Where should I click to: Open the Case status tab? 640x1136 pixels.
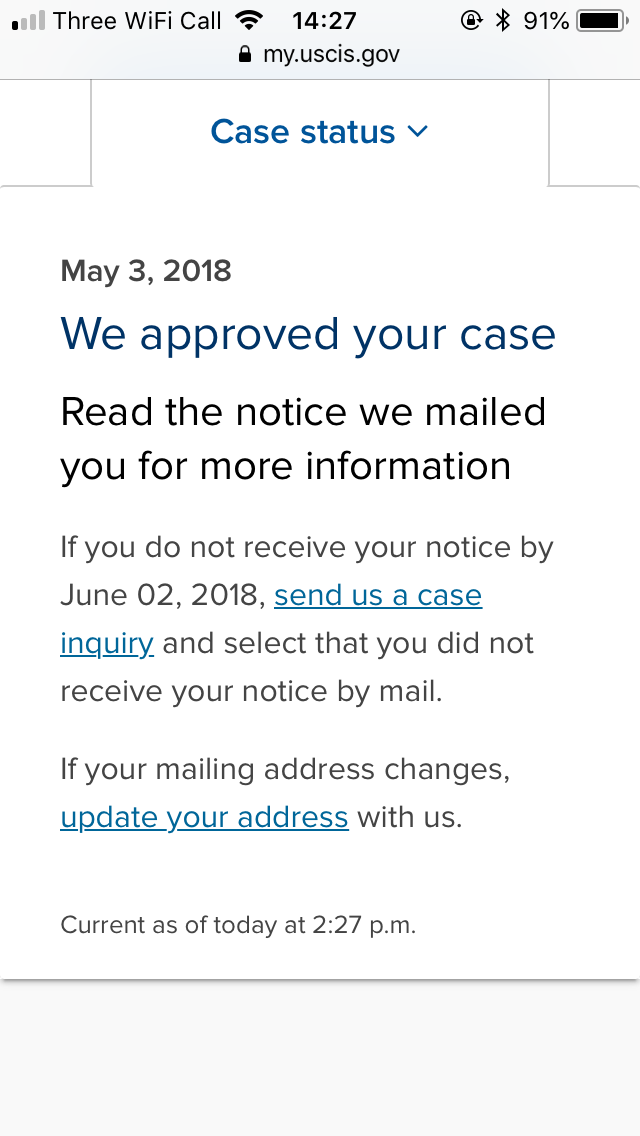(x=320, y=133)
